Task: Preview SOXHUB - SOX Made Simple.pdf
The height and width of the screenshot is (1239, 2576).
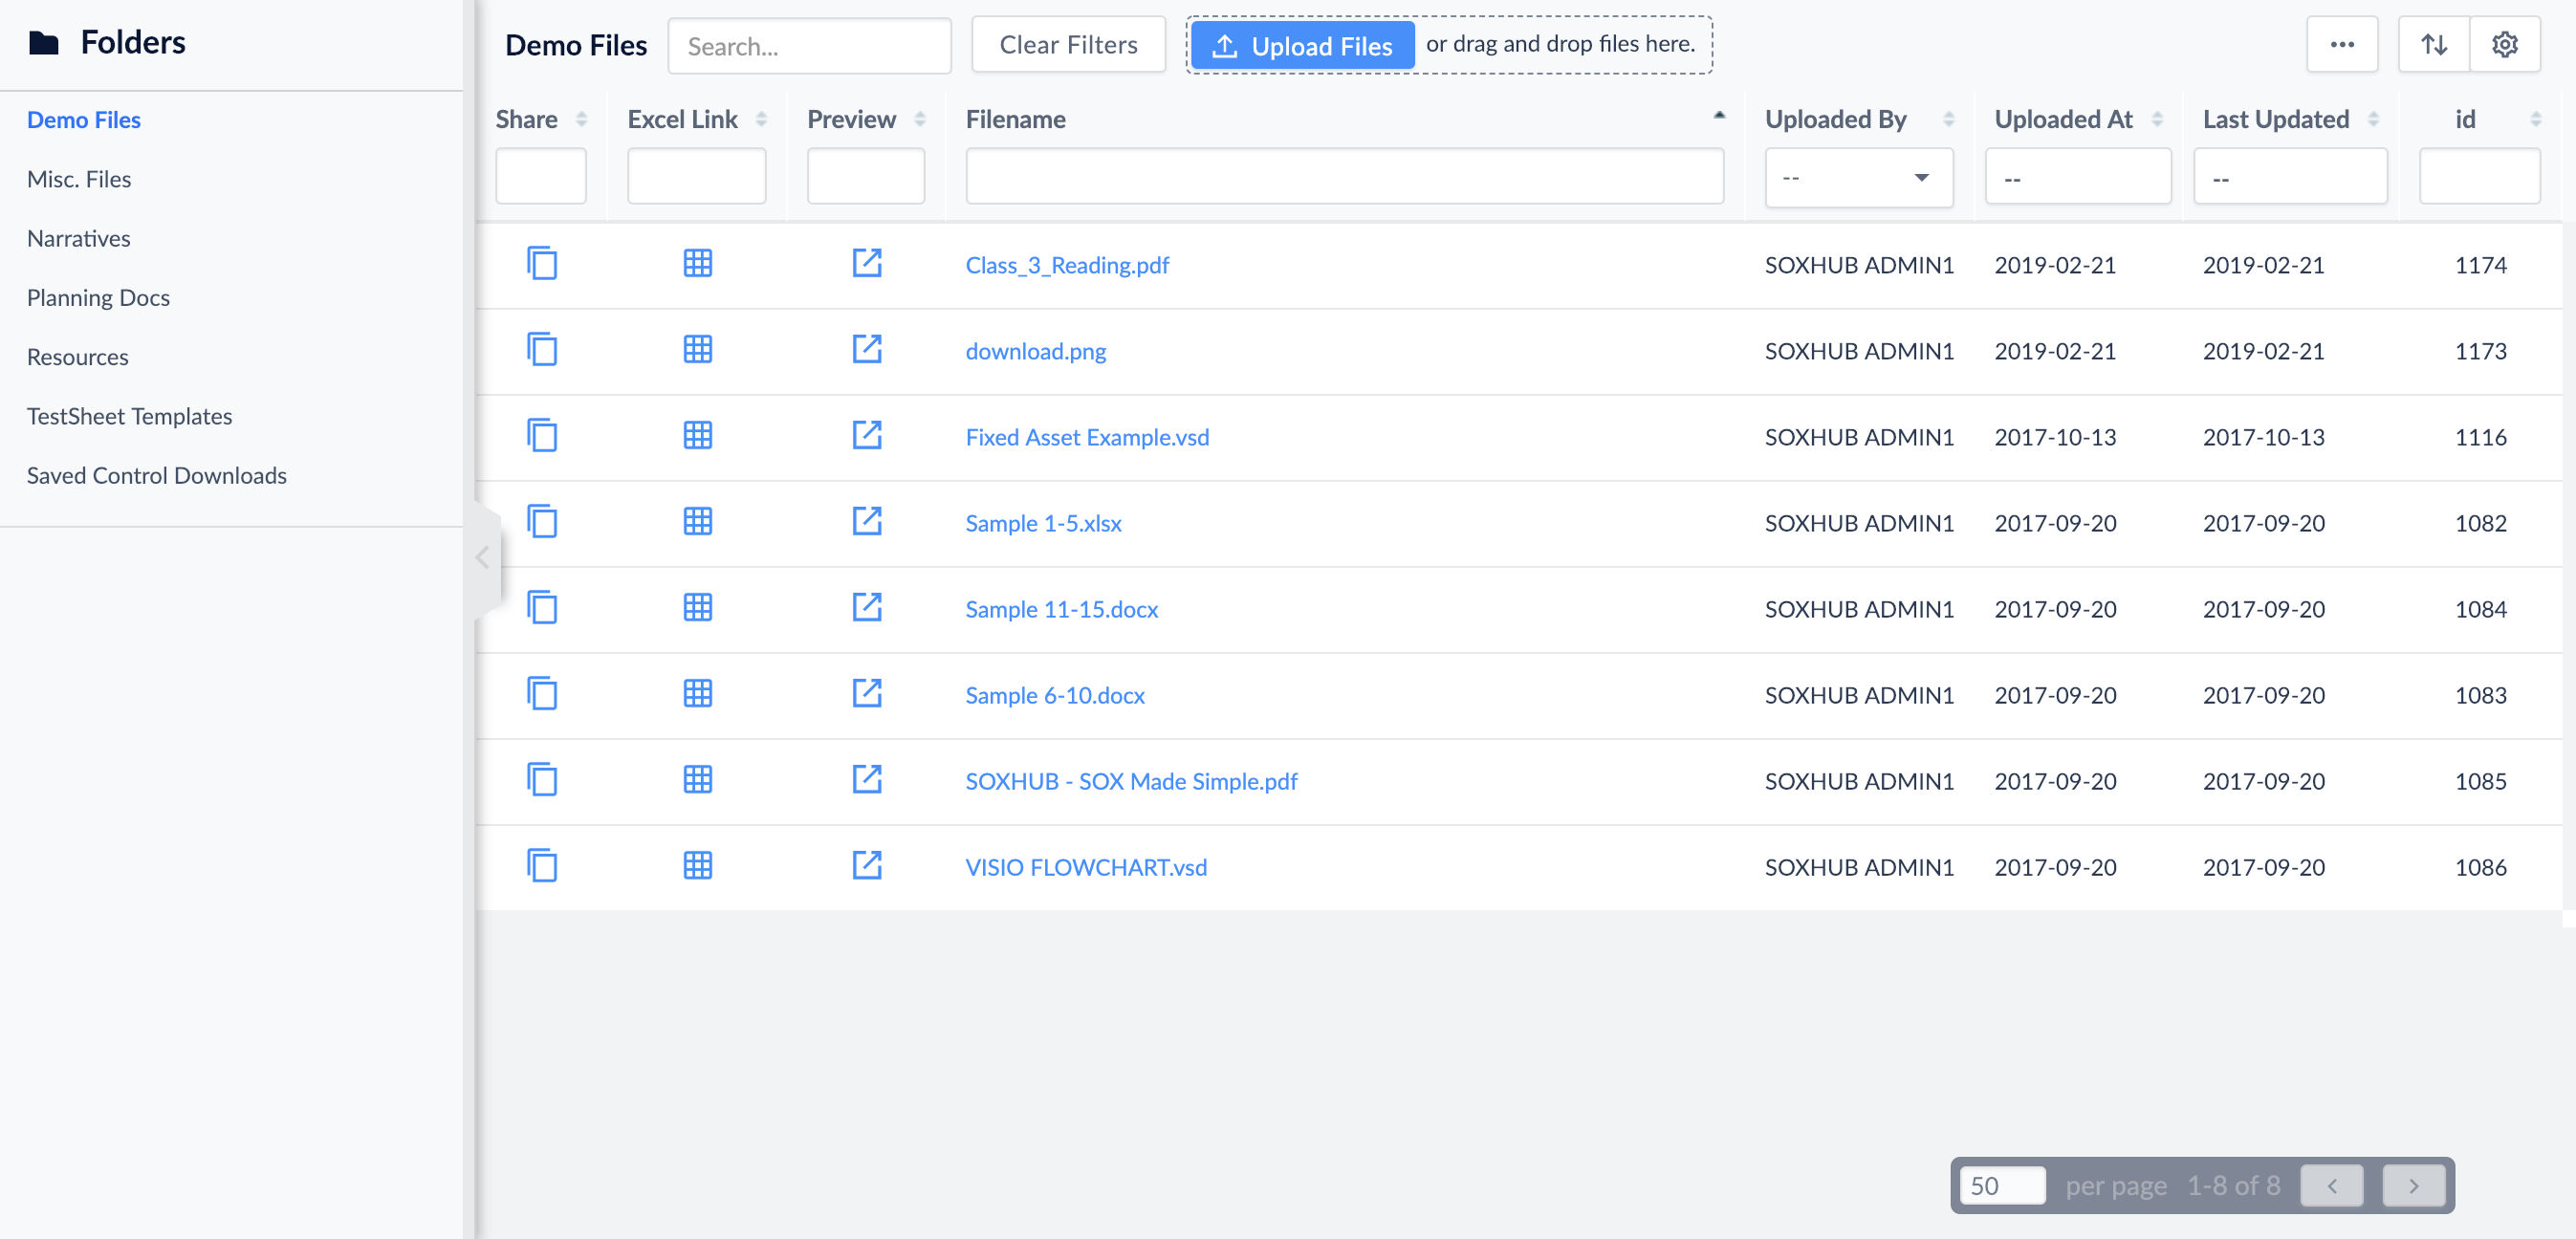Action: click(x=866, y=780)
